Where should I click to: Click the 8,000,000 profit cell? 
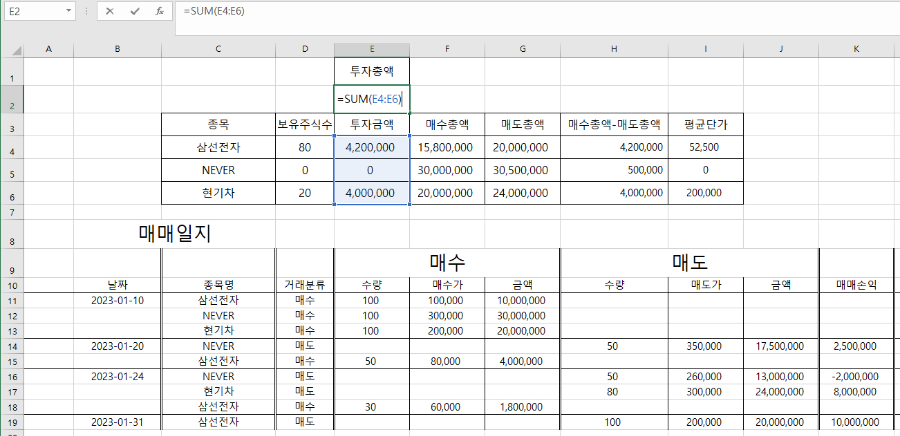pyautogui.click(x=856, y=391)
